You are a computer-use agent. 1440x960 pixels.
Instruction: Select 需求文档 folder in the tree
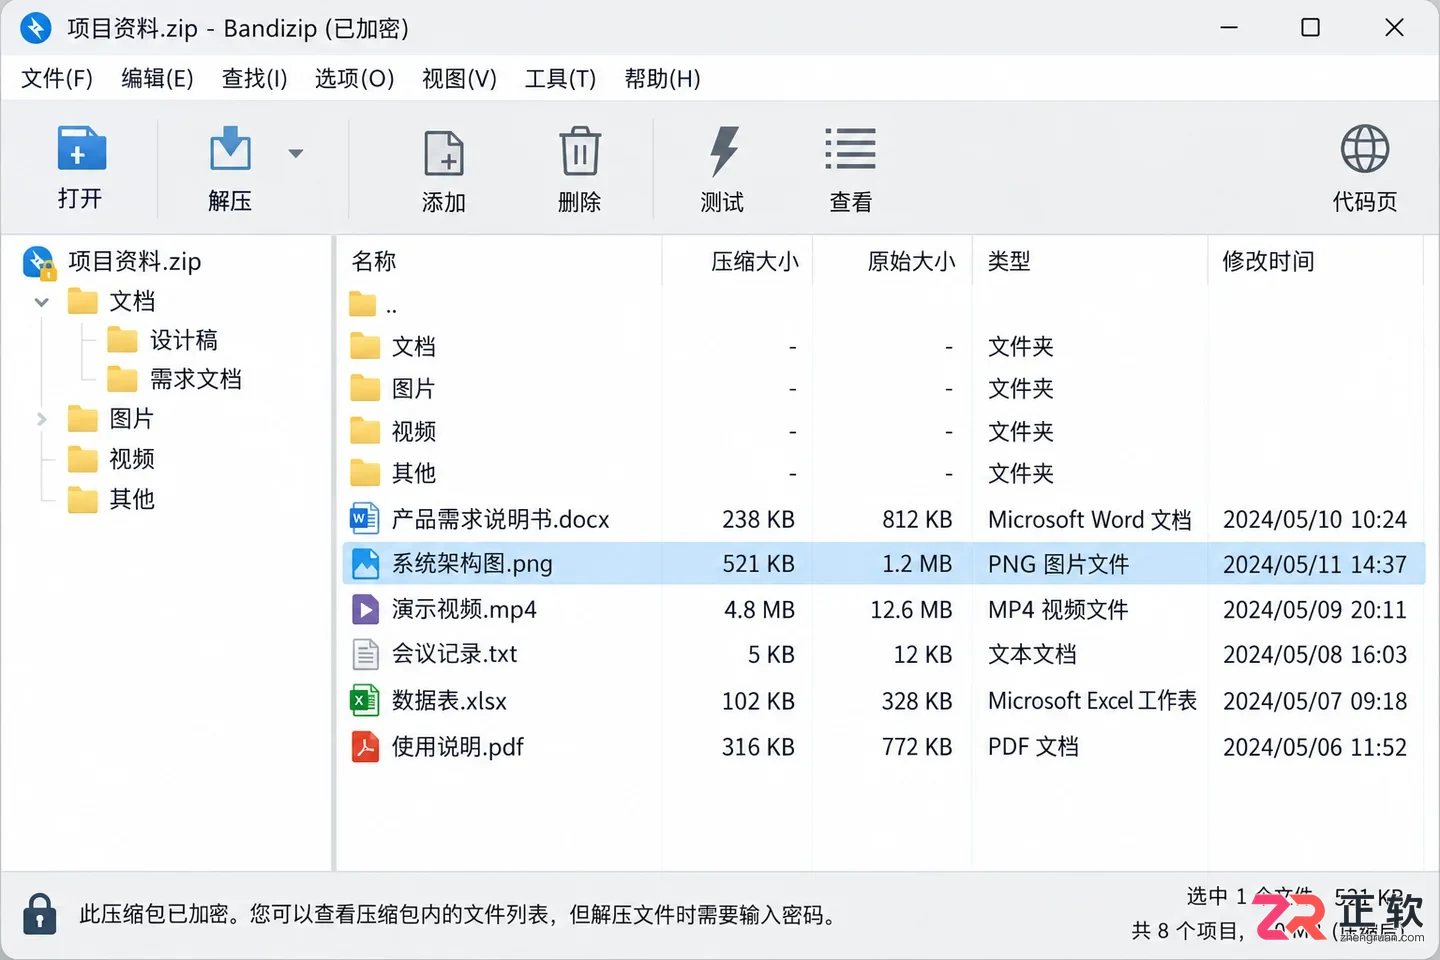point(196,379)
